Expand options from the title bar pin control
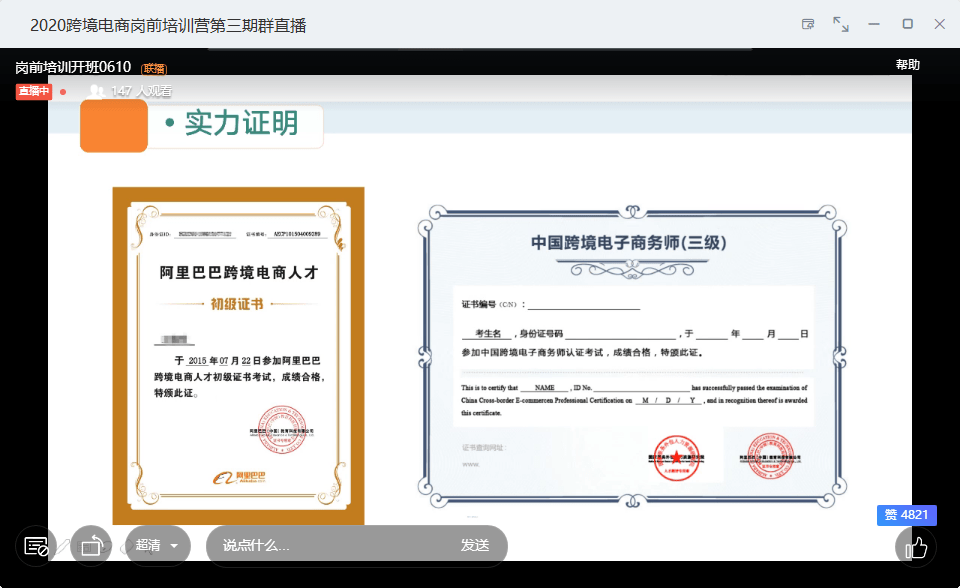The height and width of the screenshot is (588, 960). pyautogui.click(x=807, y=21)
